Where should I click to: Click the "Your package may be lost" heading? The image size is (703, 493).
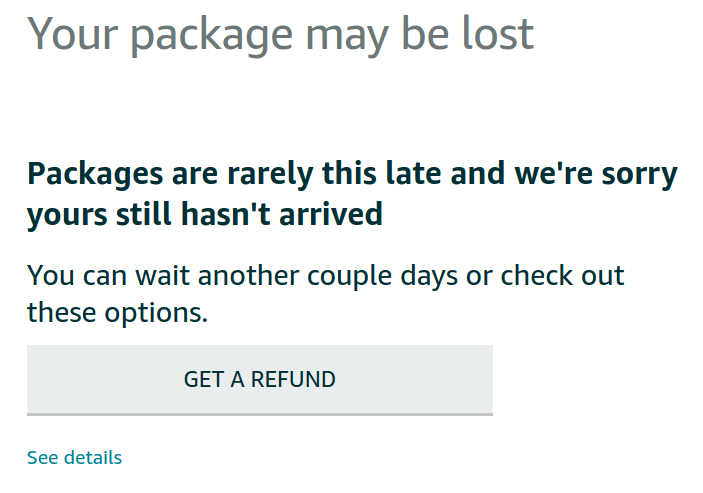280,34
